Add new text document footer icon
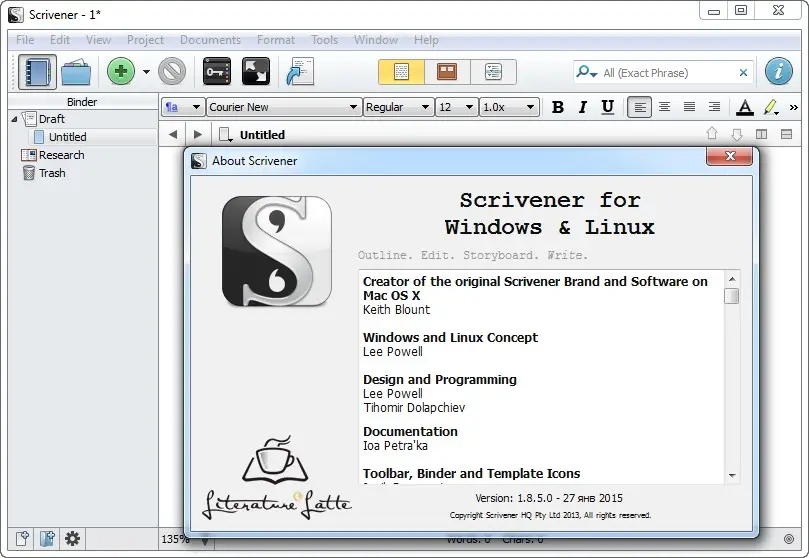 (22, 539)
